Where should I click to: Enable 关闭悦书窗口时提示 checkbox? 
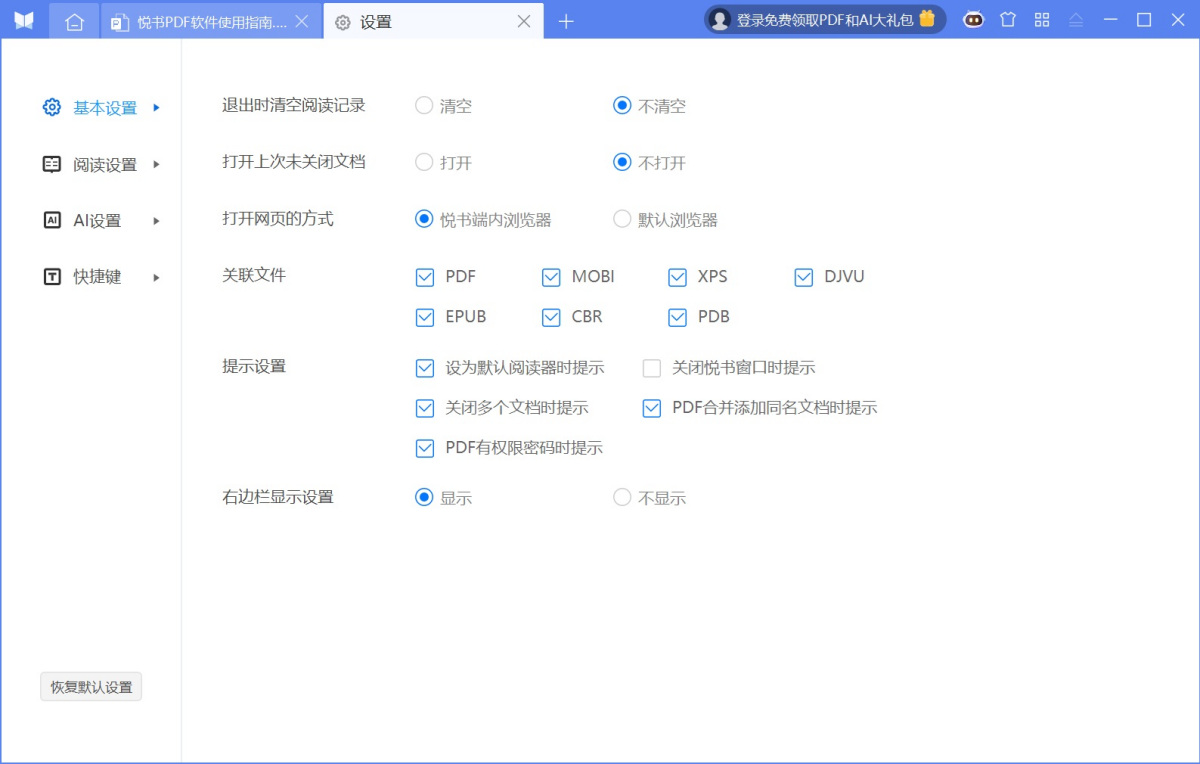[651, 368]
